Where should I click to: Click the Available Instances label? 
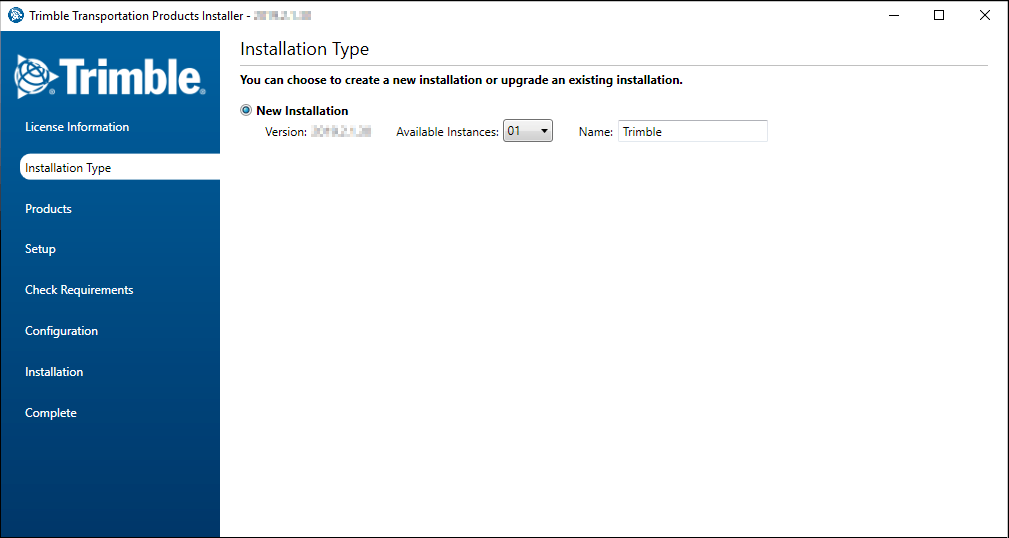[448, 132]
